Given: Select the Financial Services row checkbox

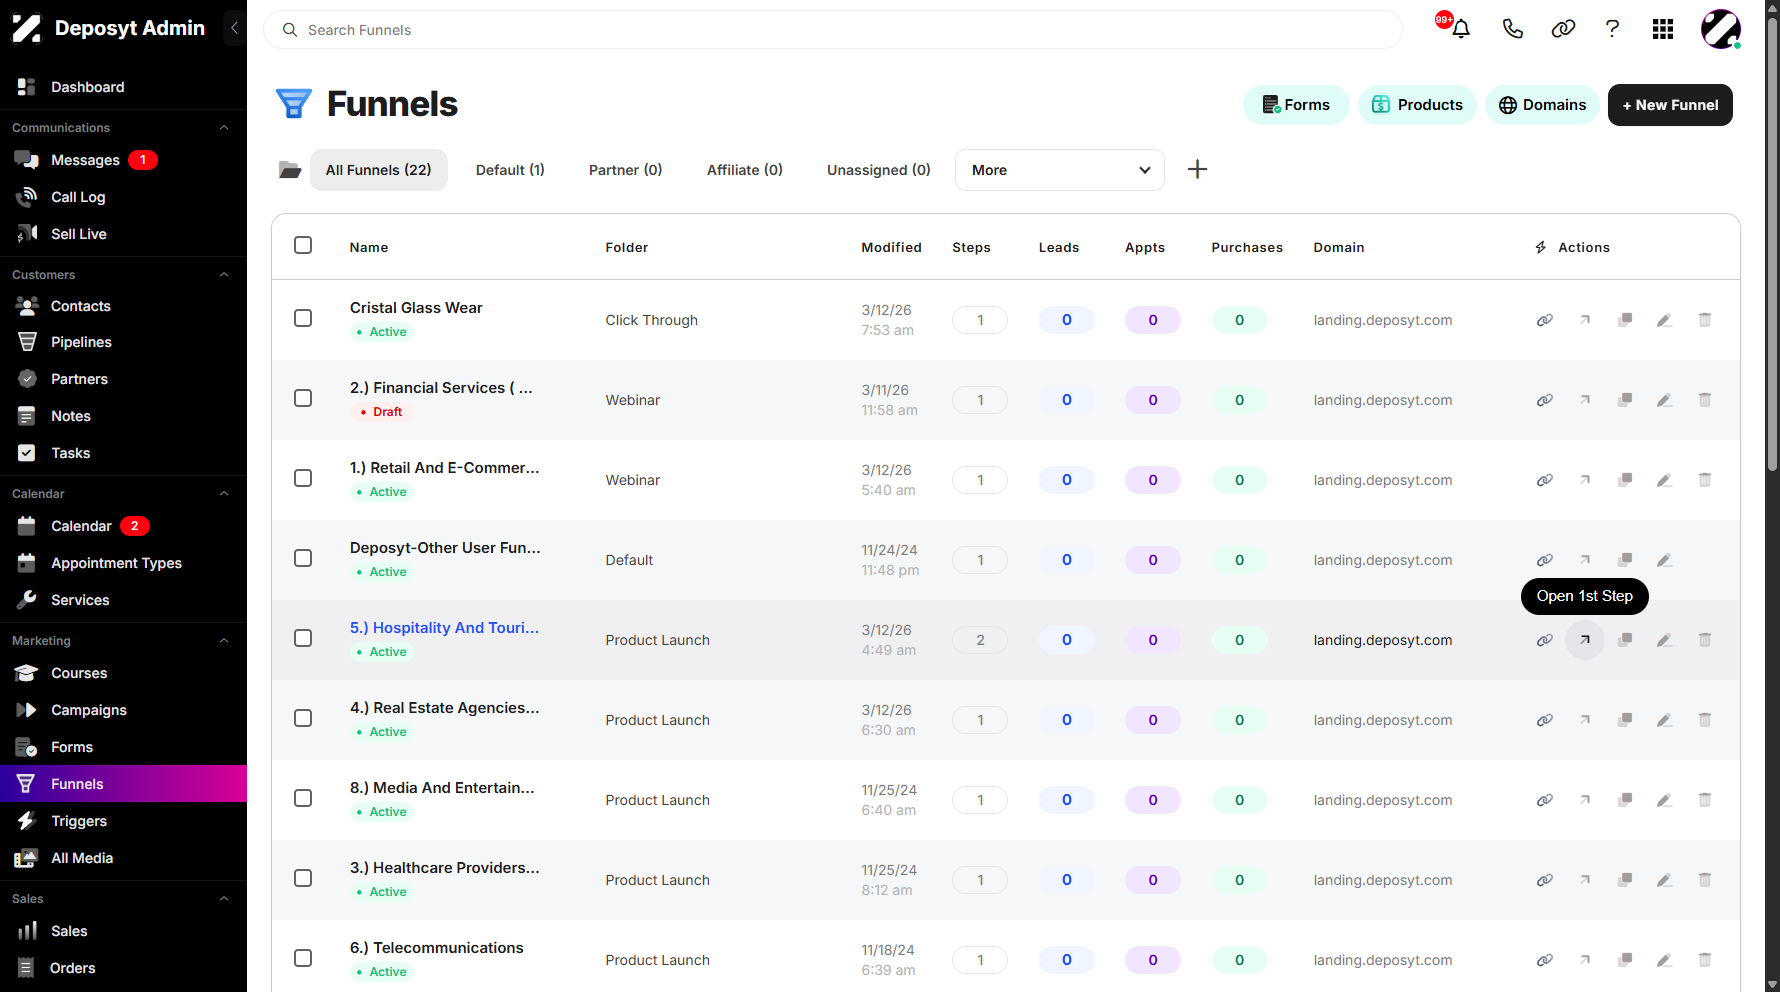Looking at the screenshot, I should pyautogui.click(x=303, y=398).
